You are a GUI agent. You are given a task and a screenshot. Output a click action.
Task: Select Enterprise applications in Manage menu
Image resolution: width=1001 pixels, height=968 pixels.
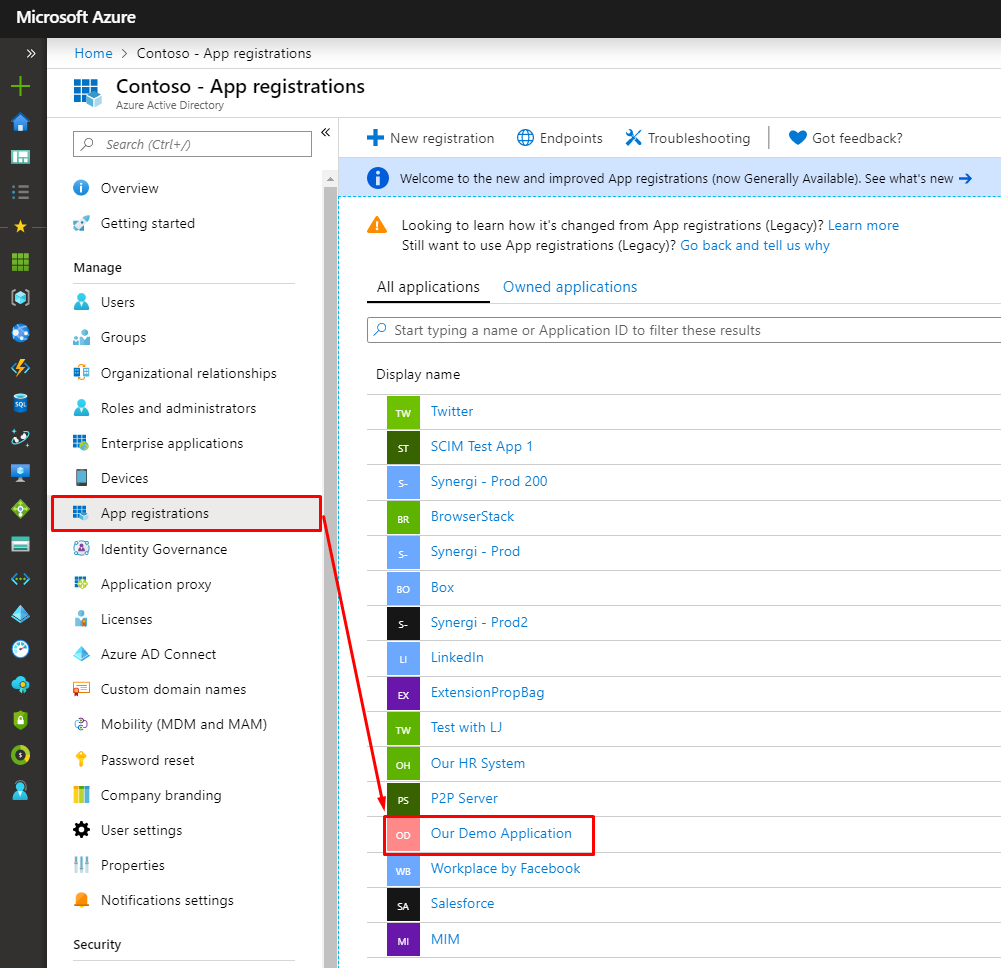point(172,443)
